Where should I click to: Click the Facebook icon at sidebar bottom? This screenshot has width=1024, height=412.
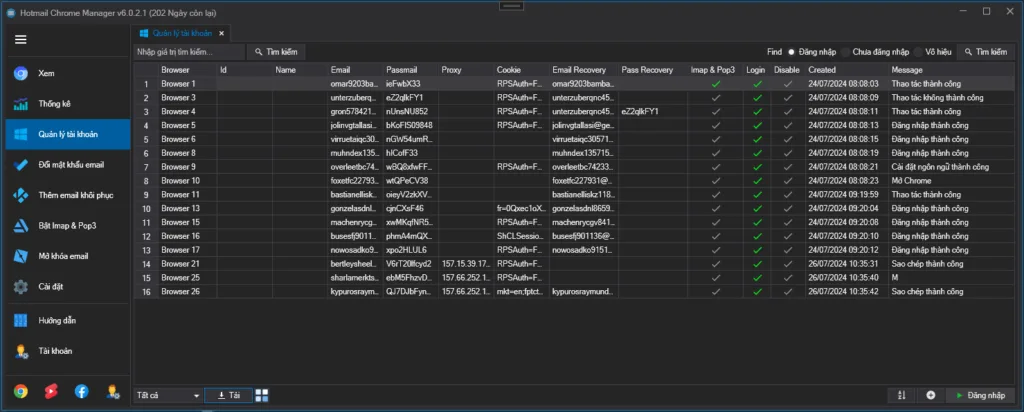click(82, 391)
